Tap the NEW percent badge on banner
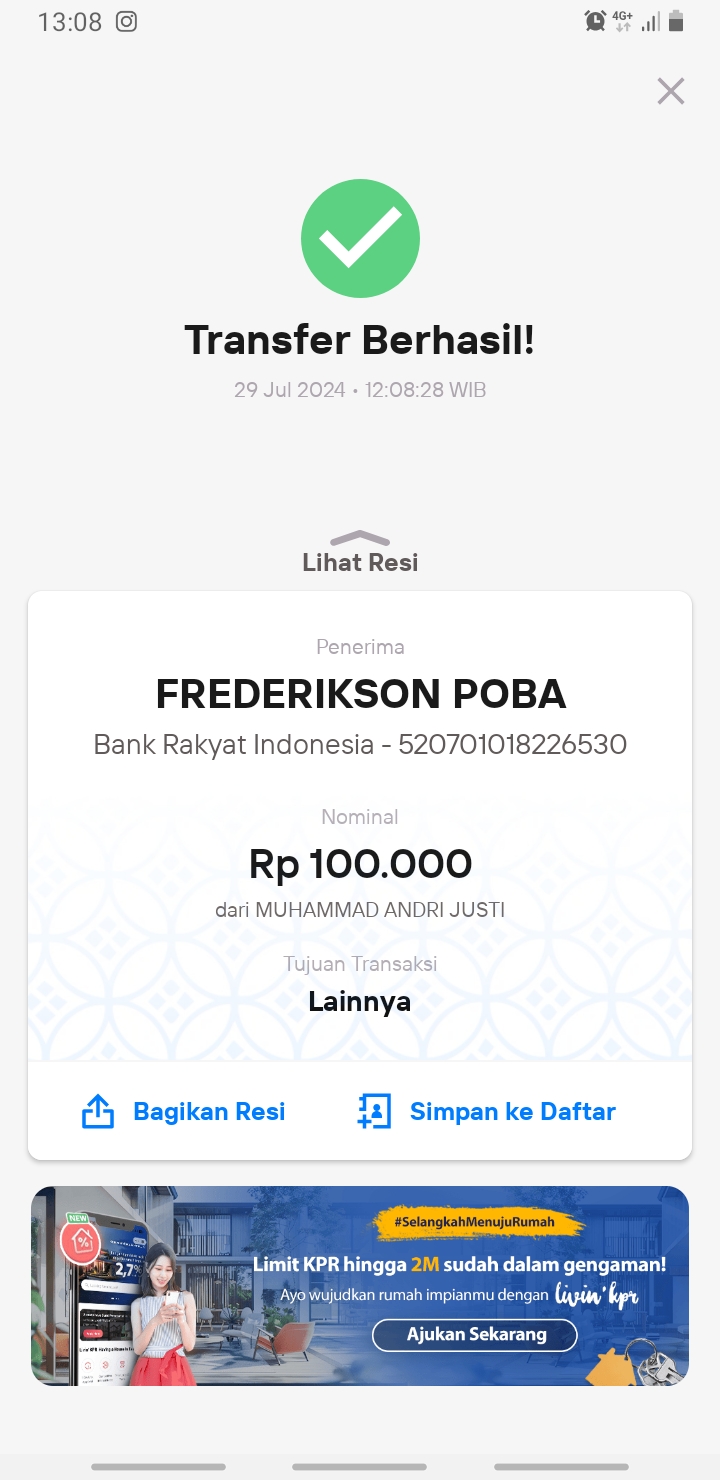This screenshot has height=1480, width=720. tap(79, 1239)
